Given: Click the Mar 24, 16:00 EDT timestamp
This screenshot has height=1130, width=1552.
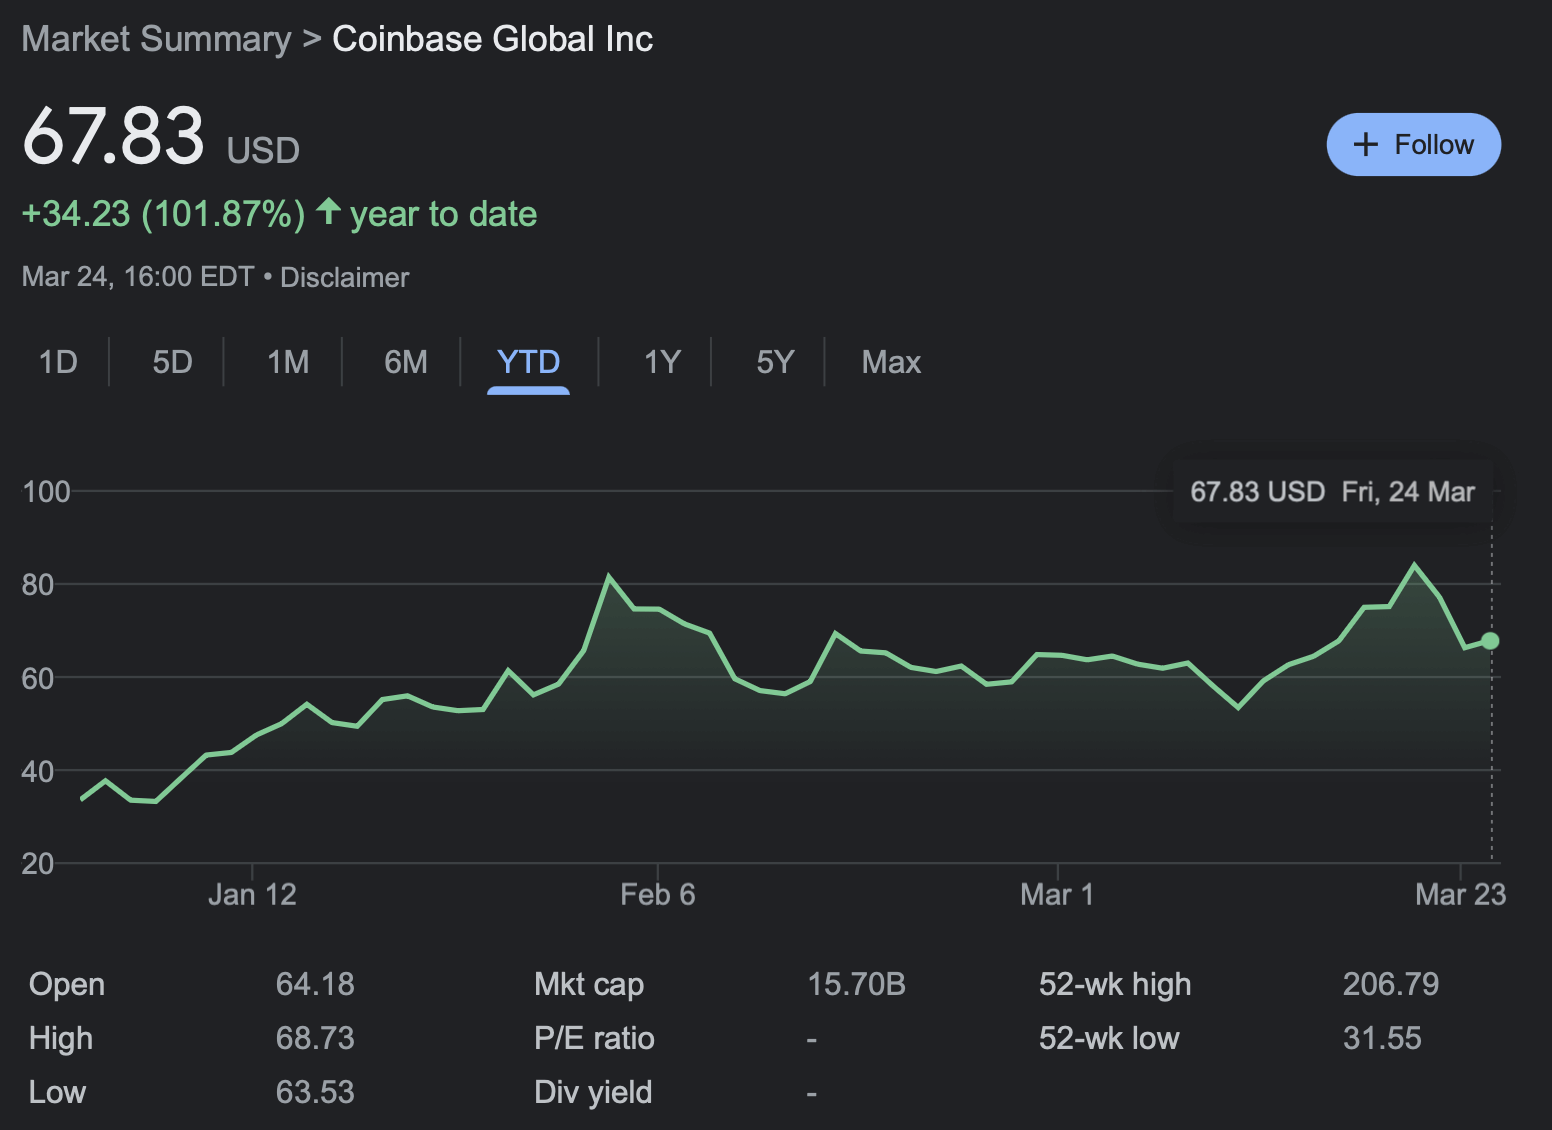Looking at the screenshot, I should click(138, 277).
